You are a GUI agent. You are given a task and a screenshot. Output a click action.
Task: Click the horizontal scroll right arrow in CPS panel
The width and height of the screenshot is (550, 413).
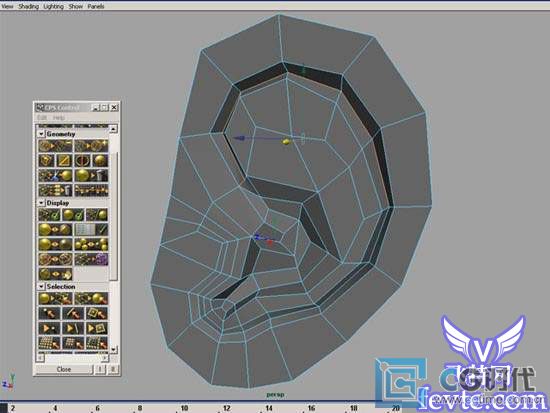click(105, 358)
